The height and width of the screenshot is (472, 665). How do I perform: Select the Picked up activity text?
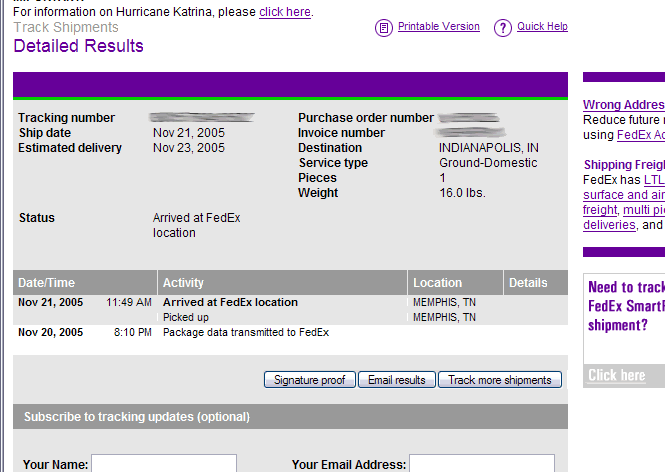pyautogui.click(x=186, y=317)
